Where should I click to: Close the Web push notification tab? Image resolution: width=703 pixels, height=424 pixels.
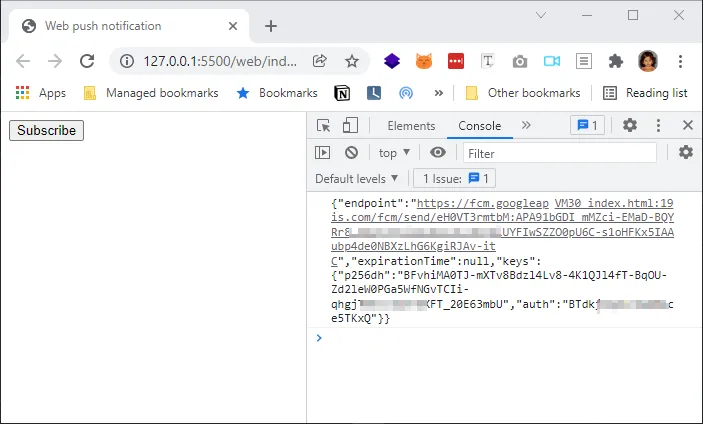[233, 26]
